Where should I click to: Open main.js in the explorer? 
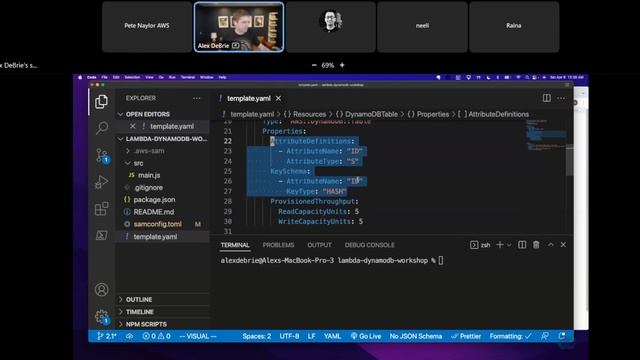pos(149,175)
